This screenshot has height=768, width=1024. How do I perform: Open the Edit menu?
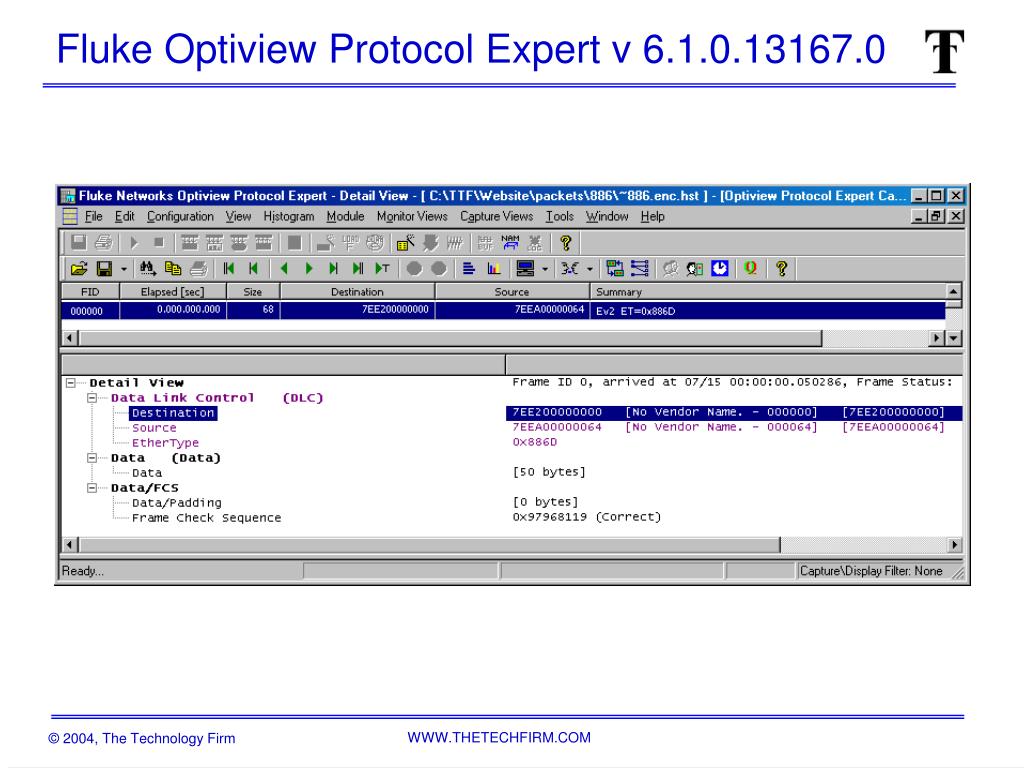124,217
